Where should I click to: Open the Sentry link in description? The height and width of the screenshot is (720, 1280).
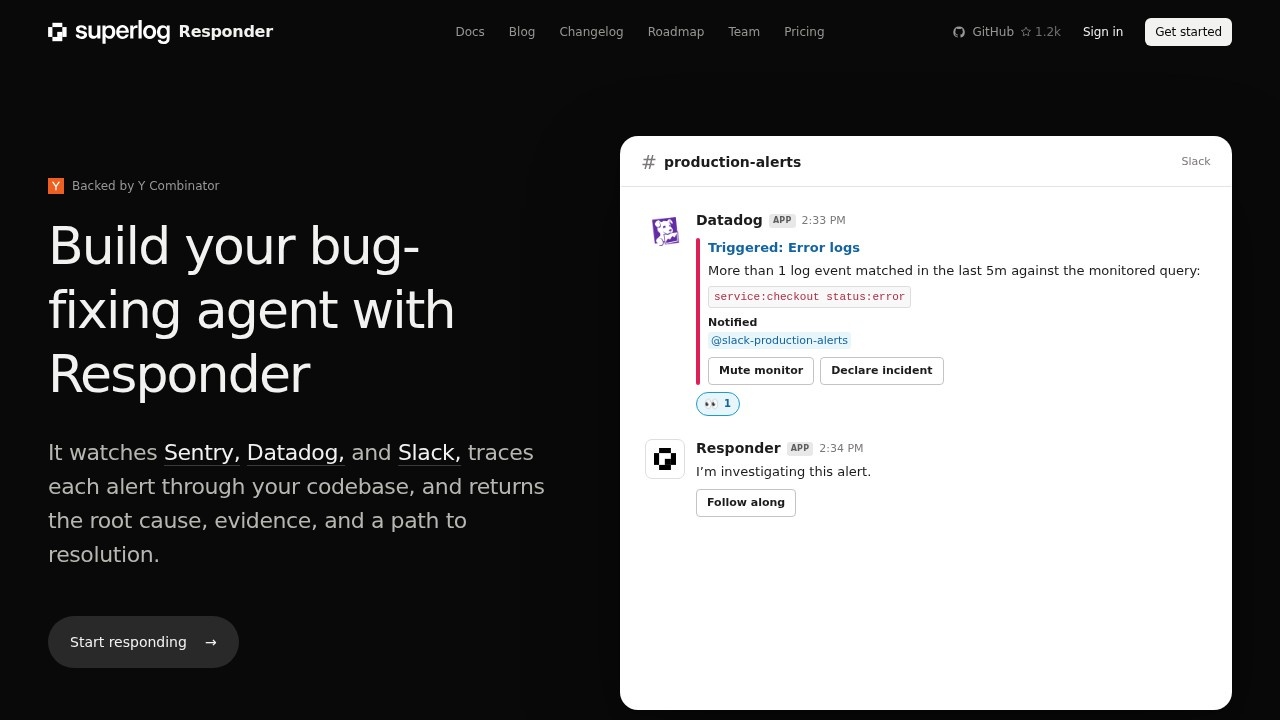tap(202, 453)
